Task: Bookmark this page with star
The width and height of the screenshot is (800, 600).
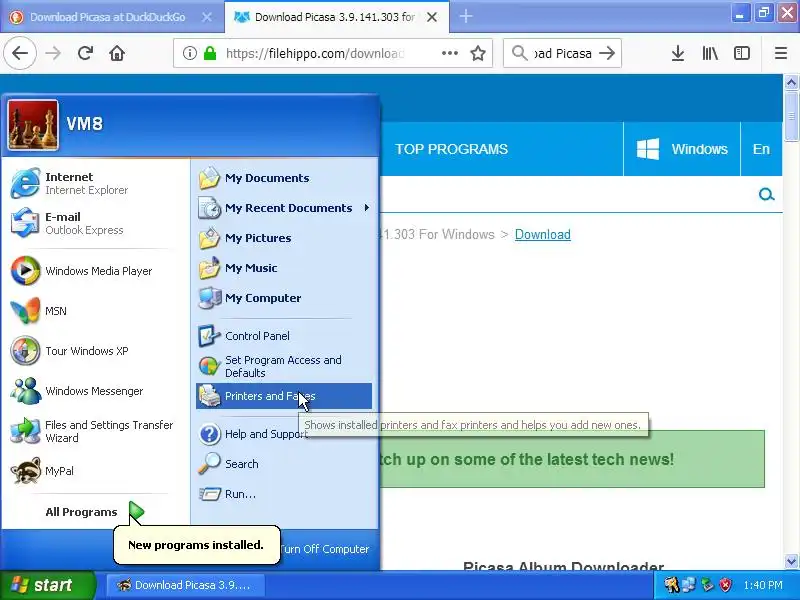Action: 478,53
